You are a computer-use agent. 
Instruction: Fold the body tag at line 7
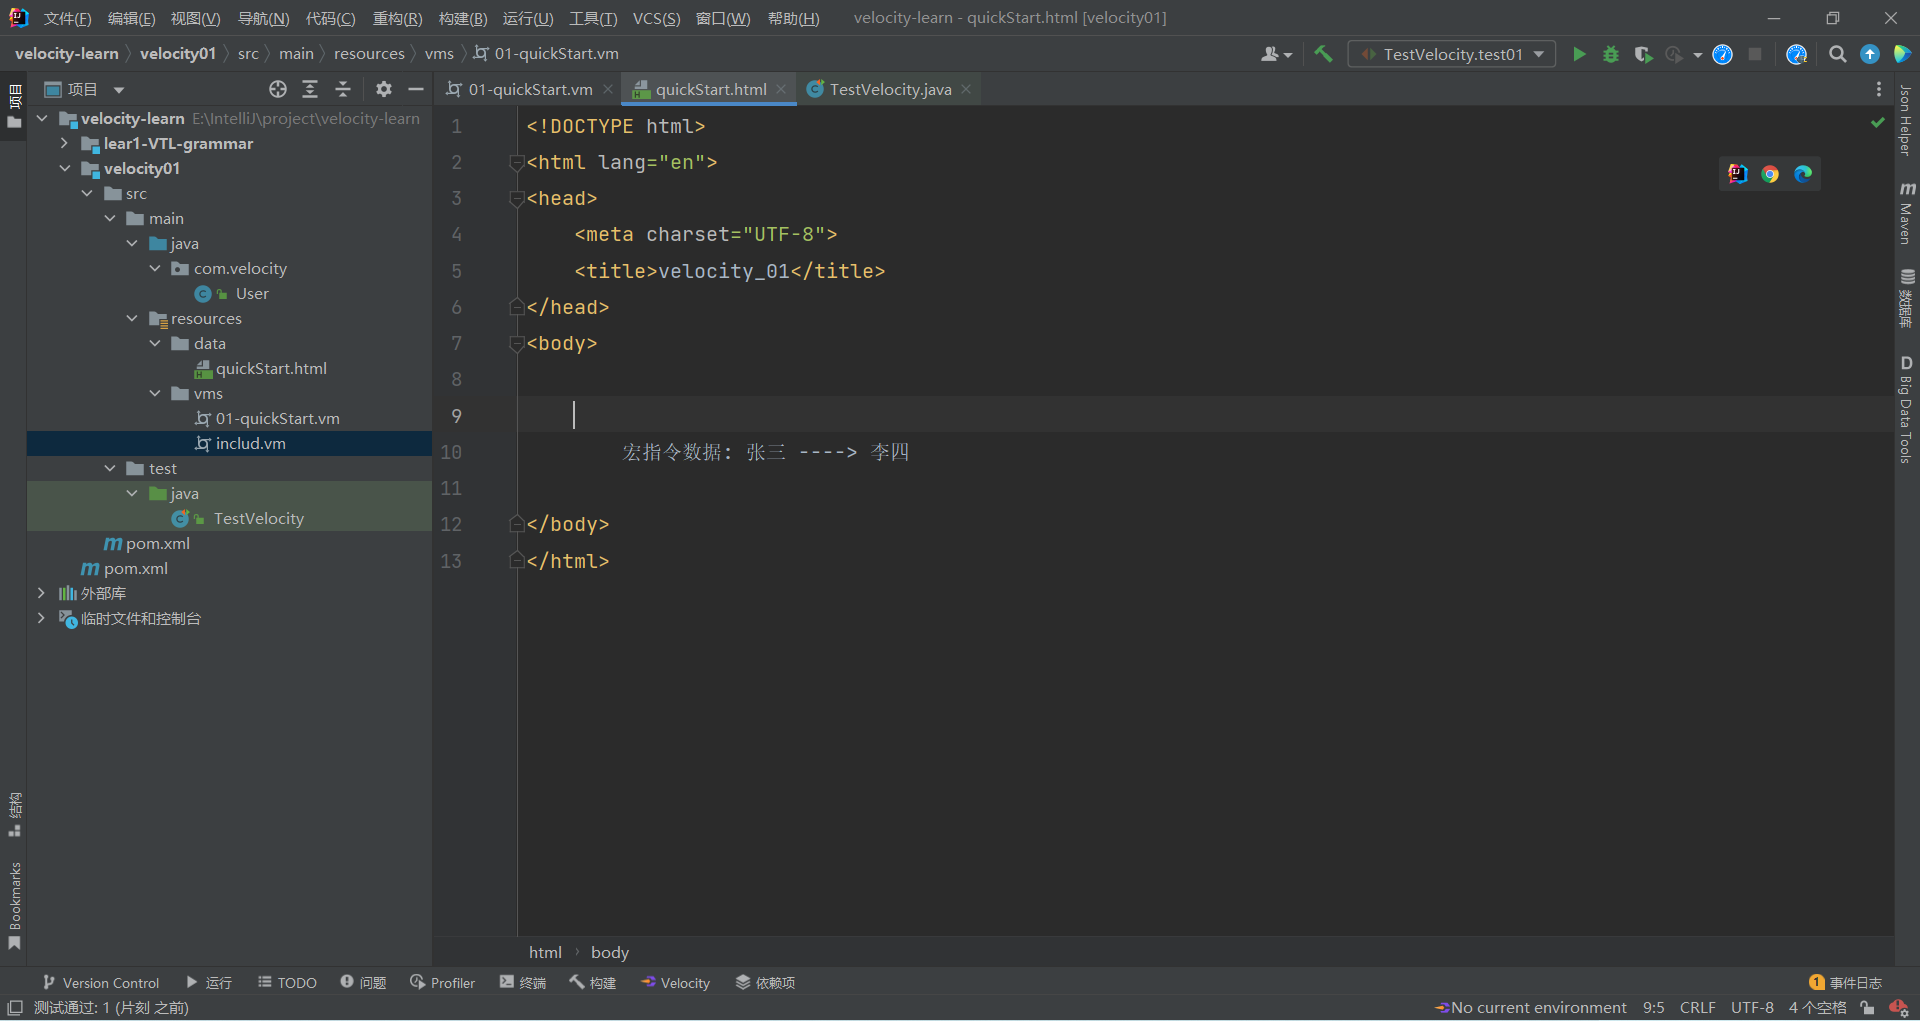pos(517,344)
